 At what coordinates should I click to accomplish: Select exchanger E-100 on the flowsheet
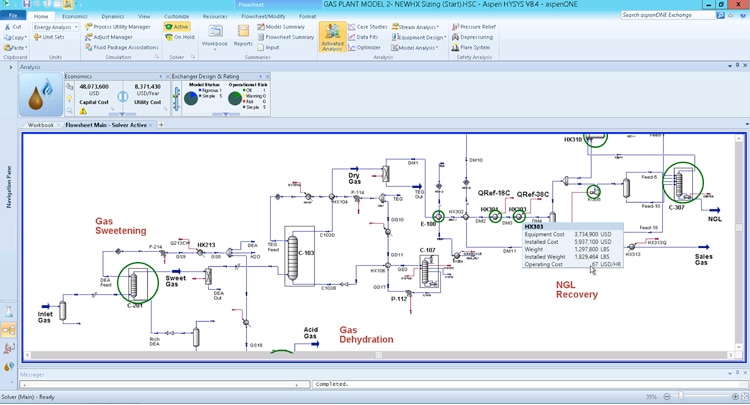click(x=438, y=217)
